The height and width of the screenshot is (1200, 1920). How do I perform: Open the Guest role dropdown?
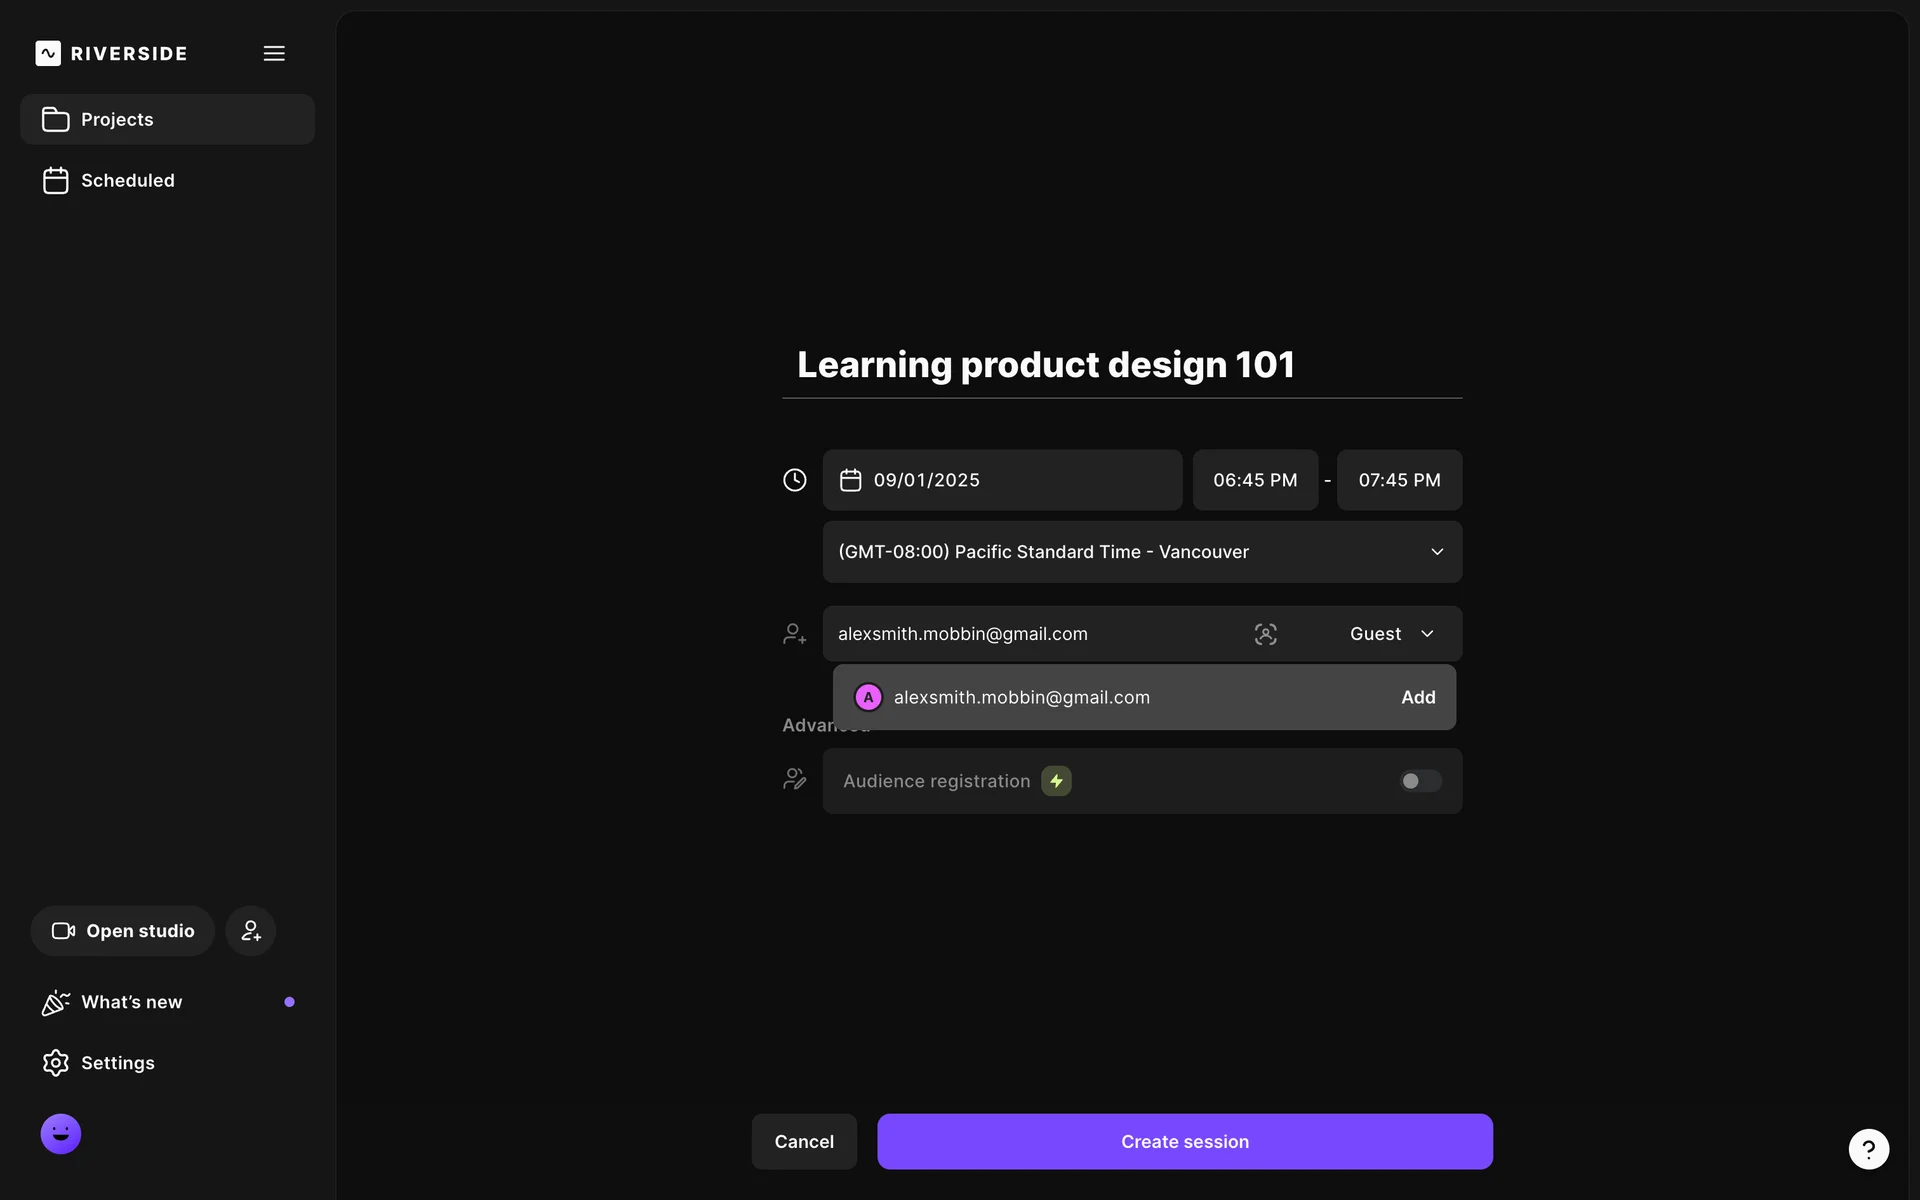1392,634
